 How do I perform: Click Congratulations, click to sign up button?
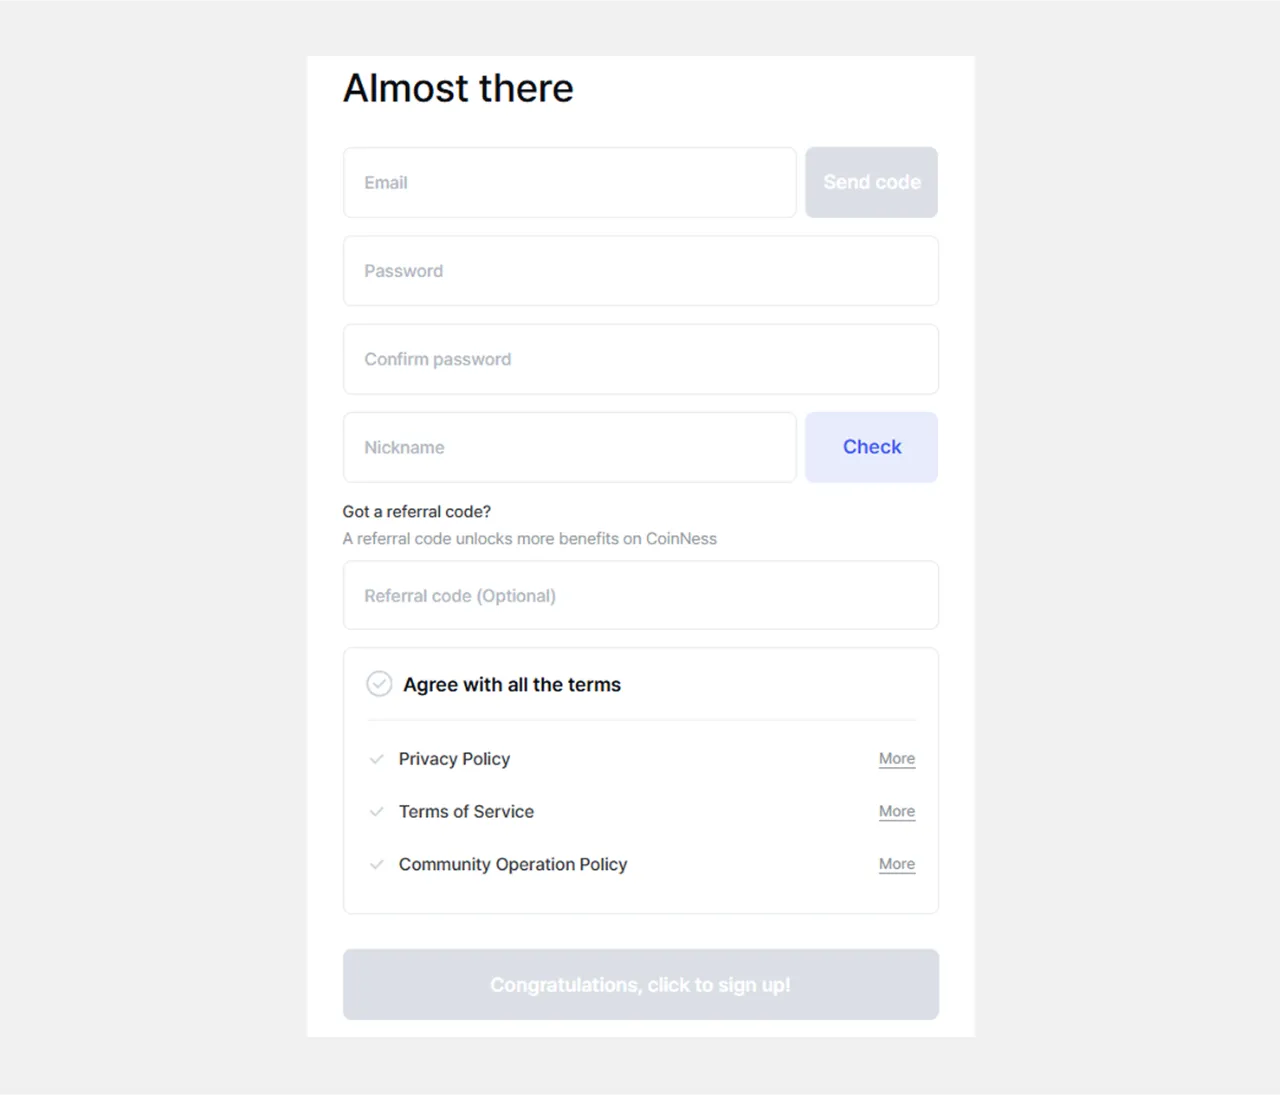641,985
